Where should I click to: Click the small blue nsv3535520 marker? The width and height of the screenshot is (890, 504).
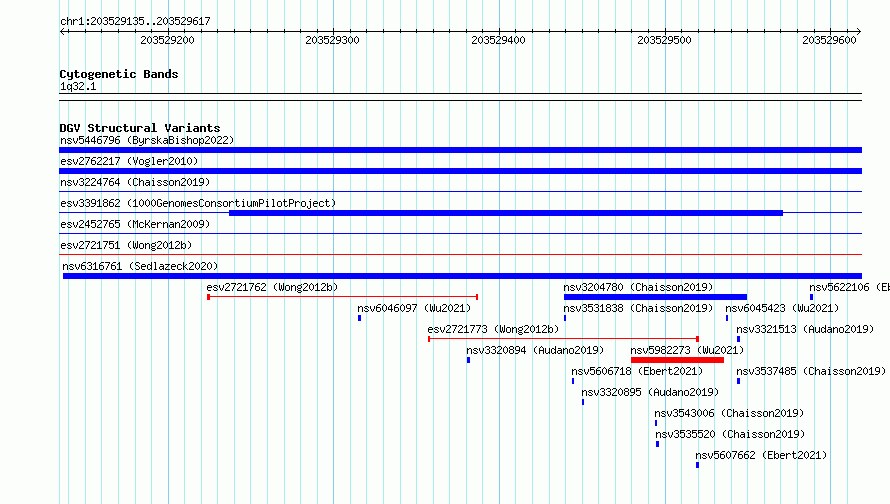click(658, 444)
